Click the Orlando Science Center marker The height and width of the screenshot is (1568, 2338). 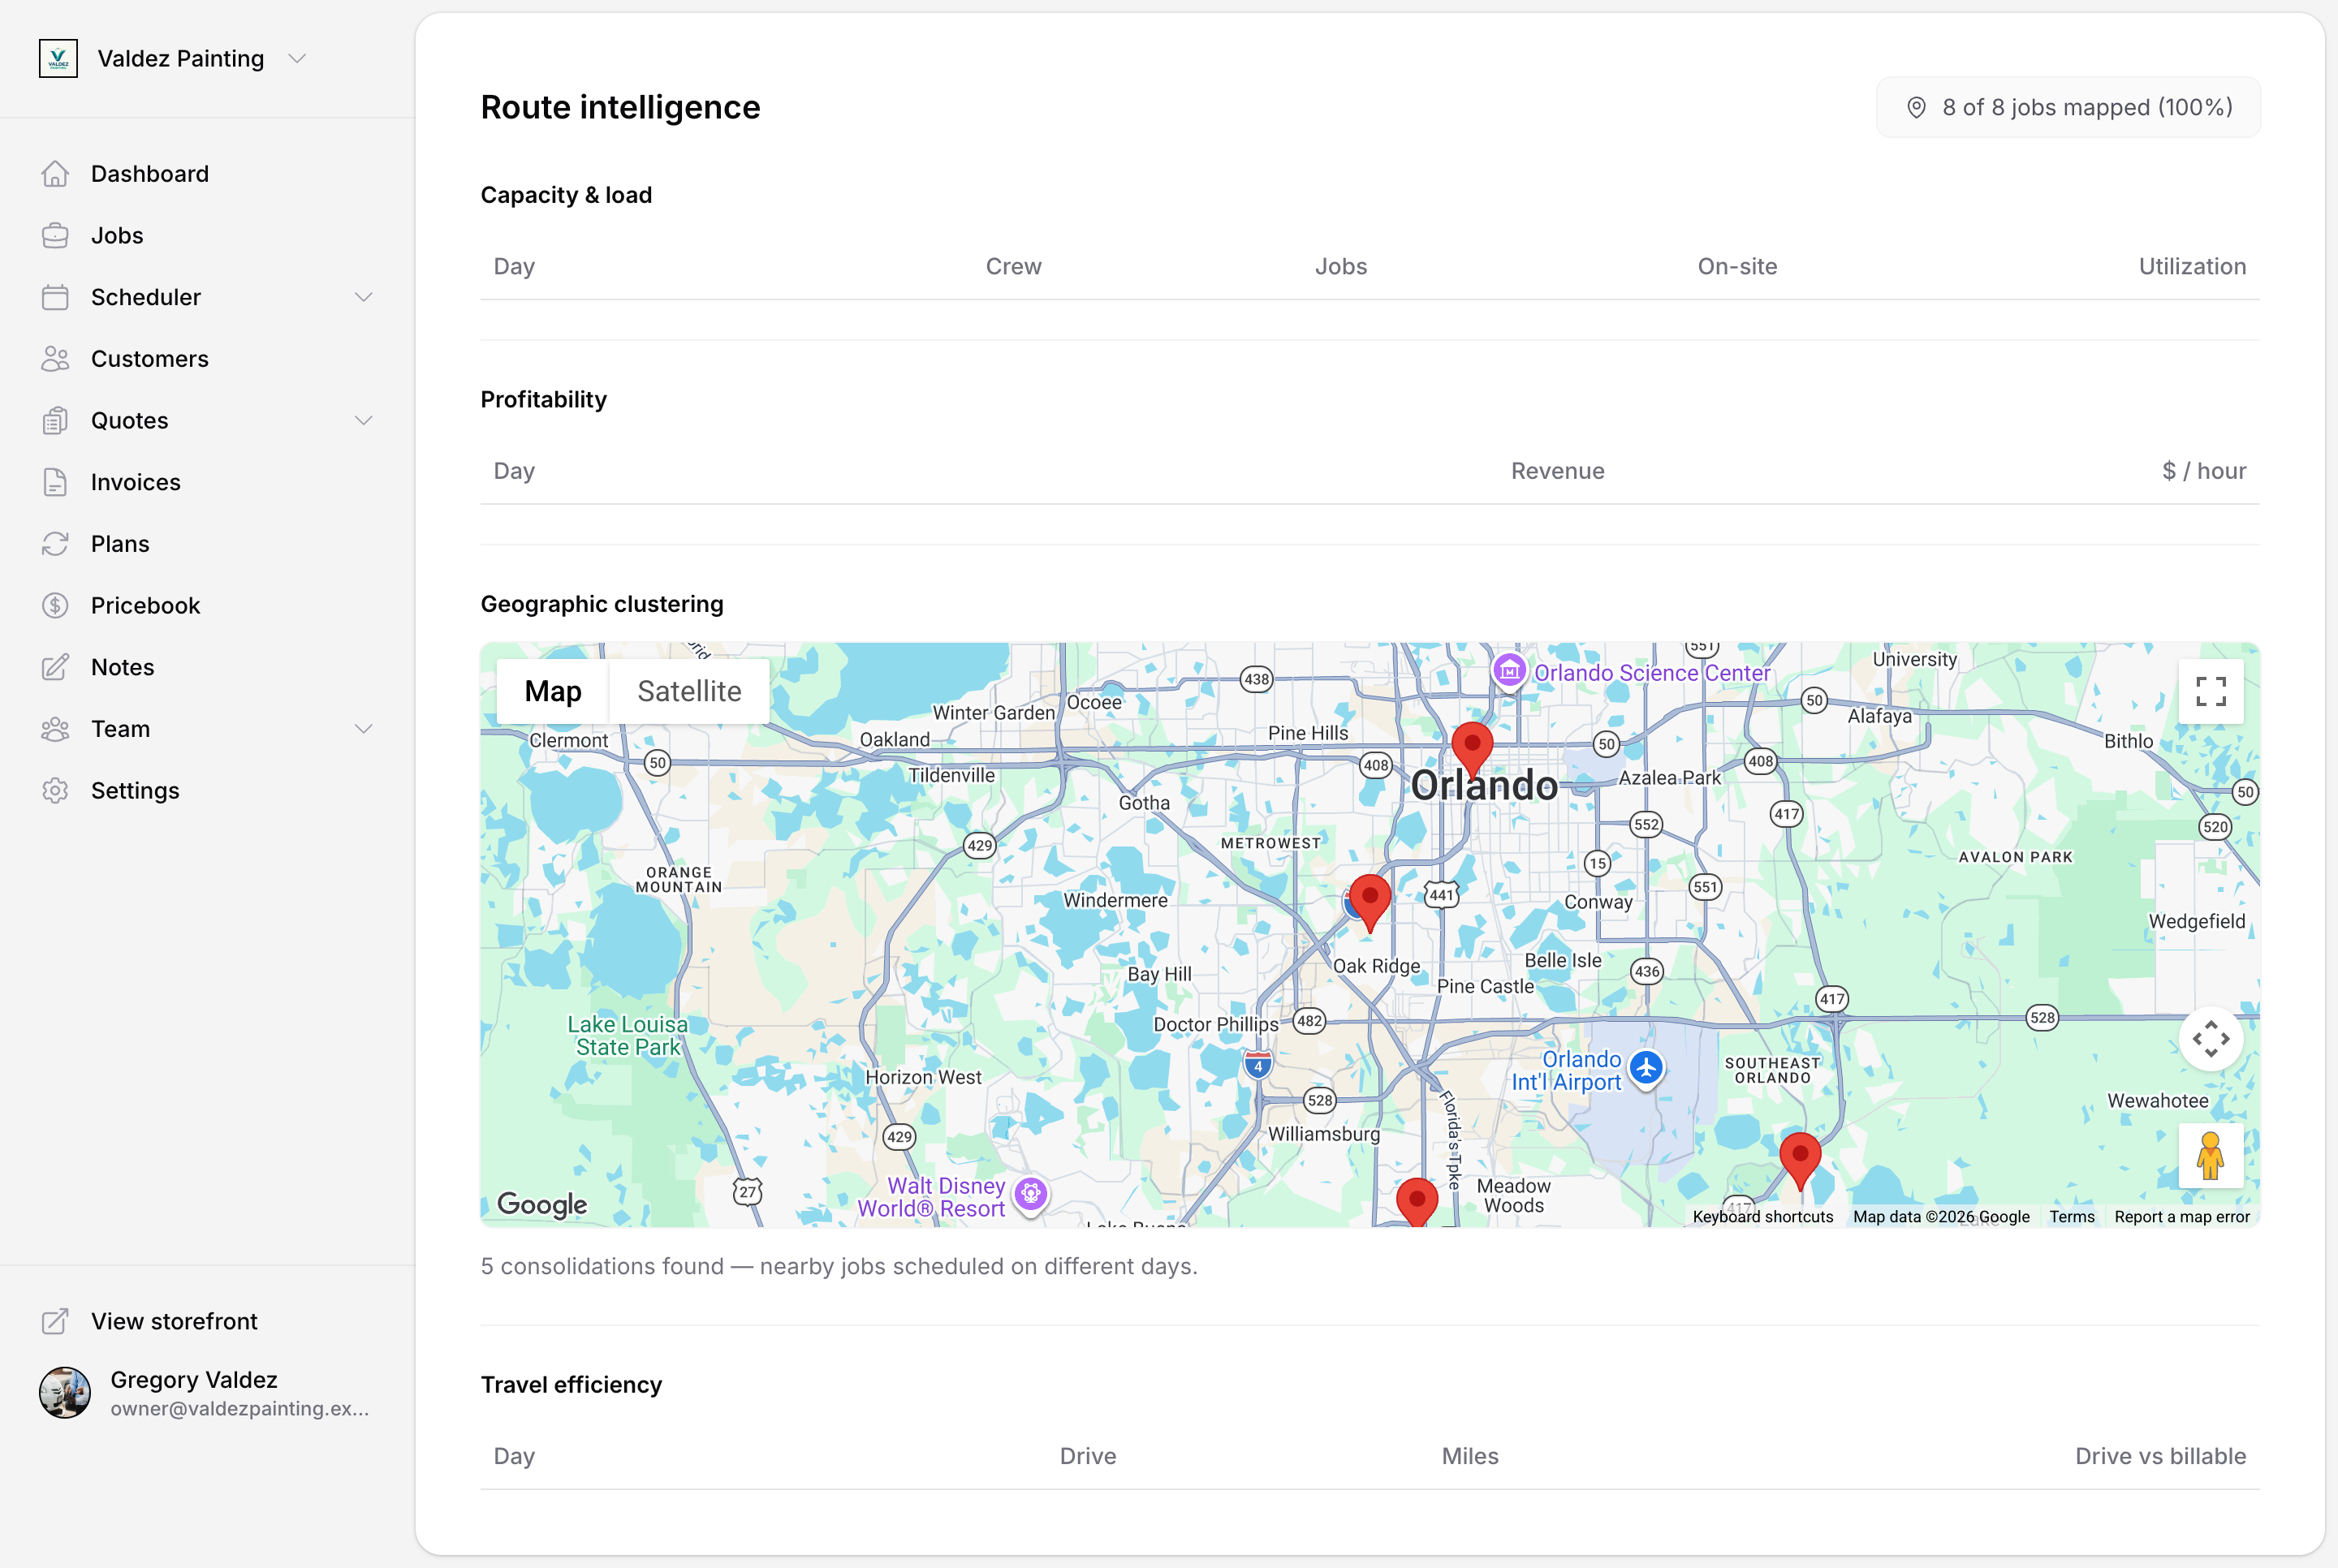[1509, 671]
